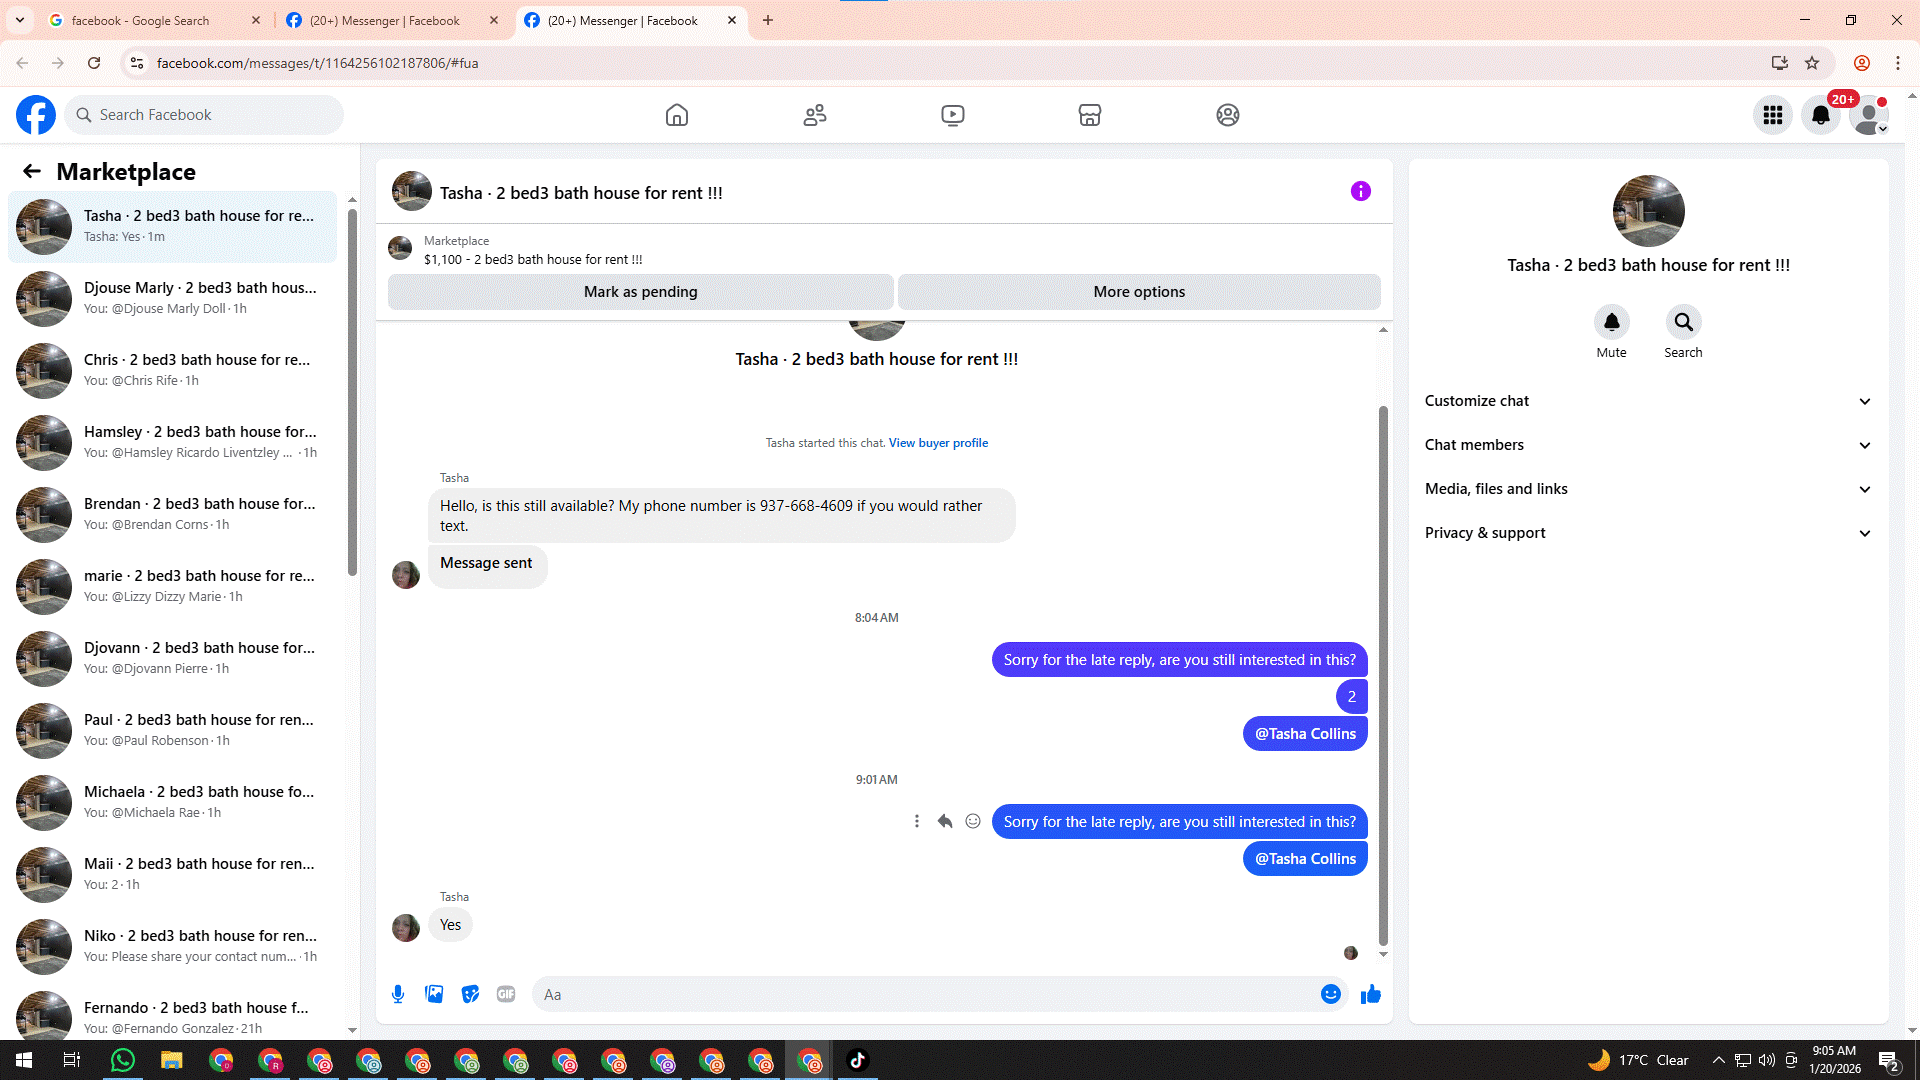Open the Facebook menu grid icon

click(x=1773, y=115)
